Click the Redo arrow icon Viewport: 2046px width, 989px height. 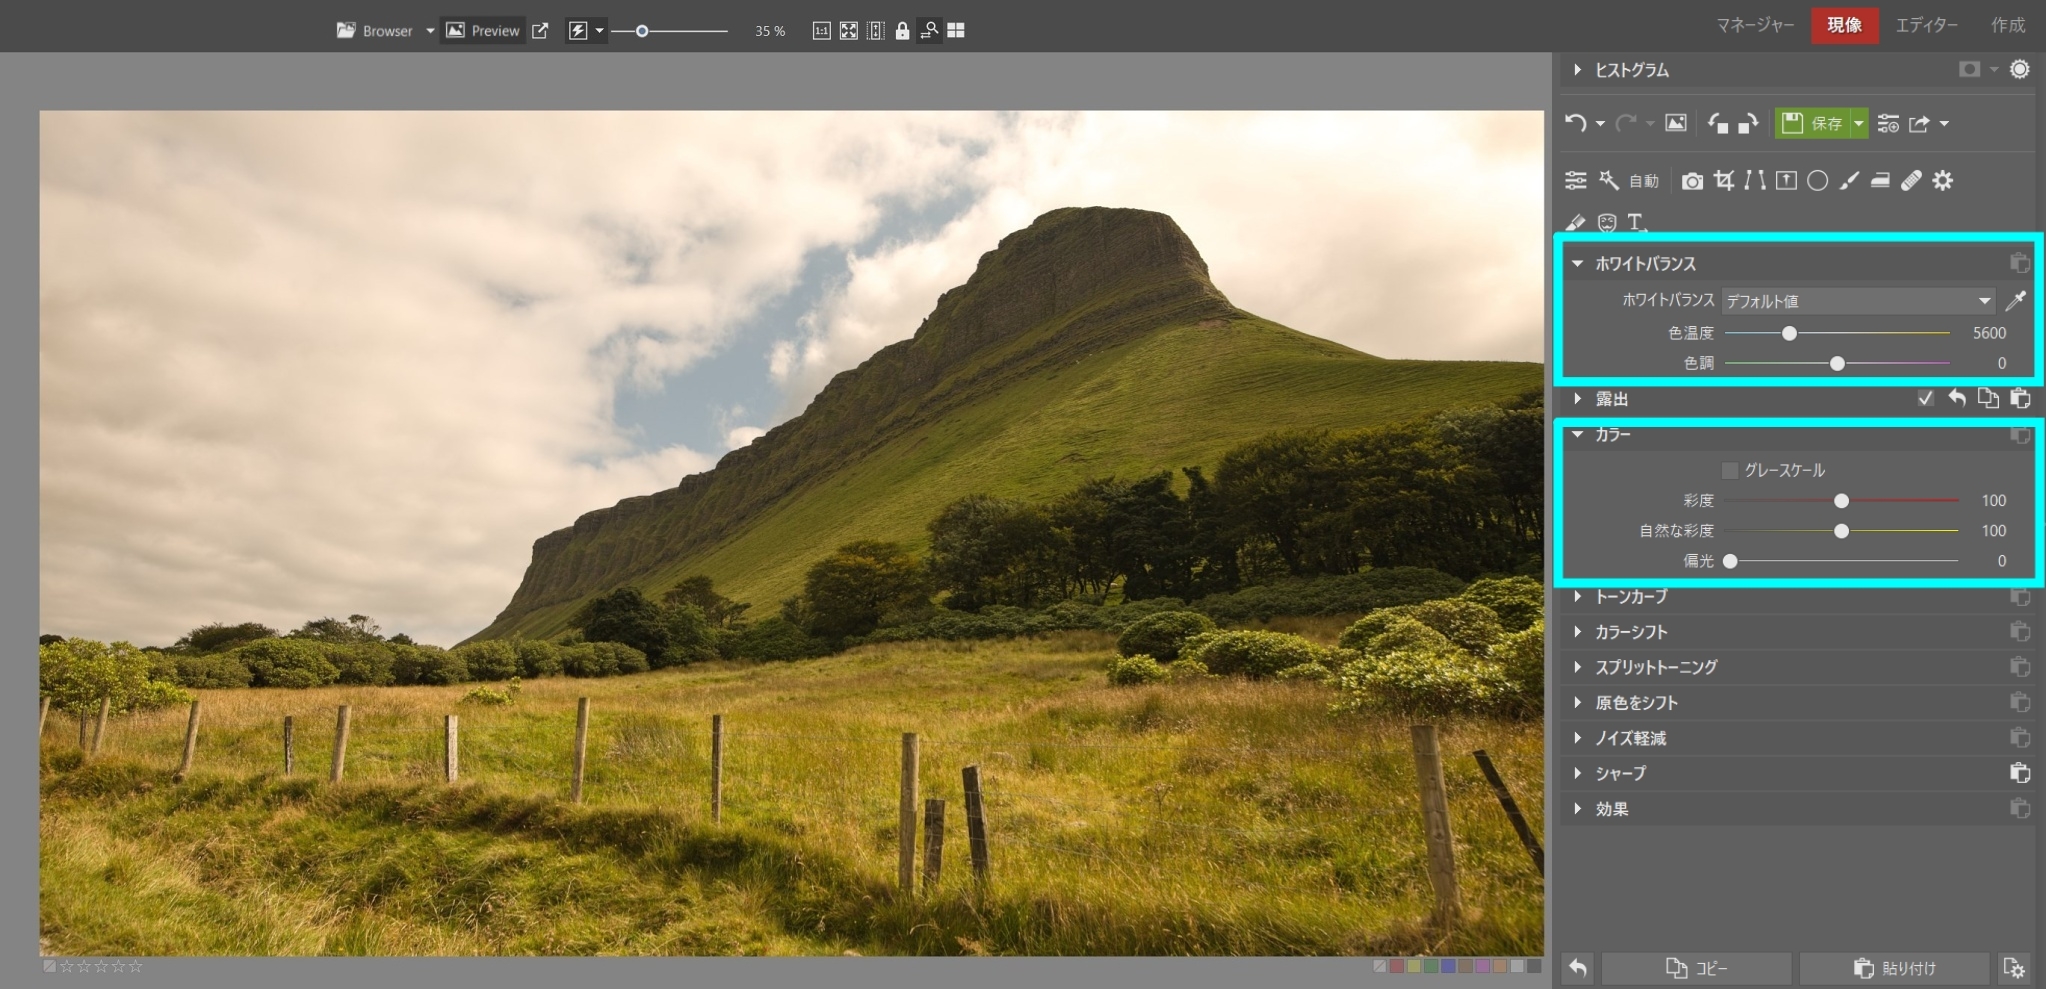pos(1626,123)
